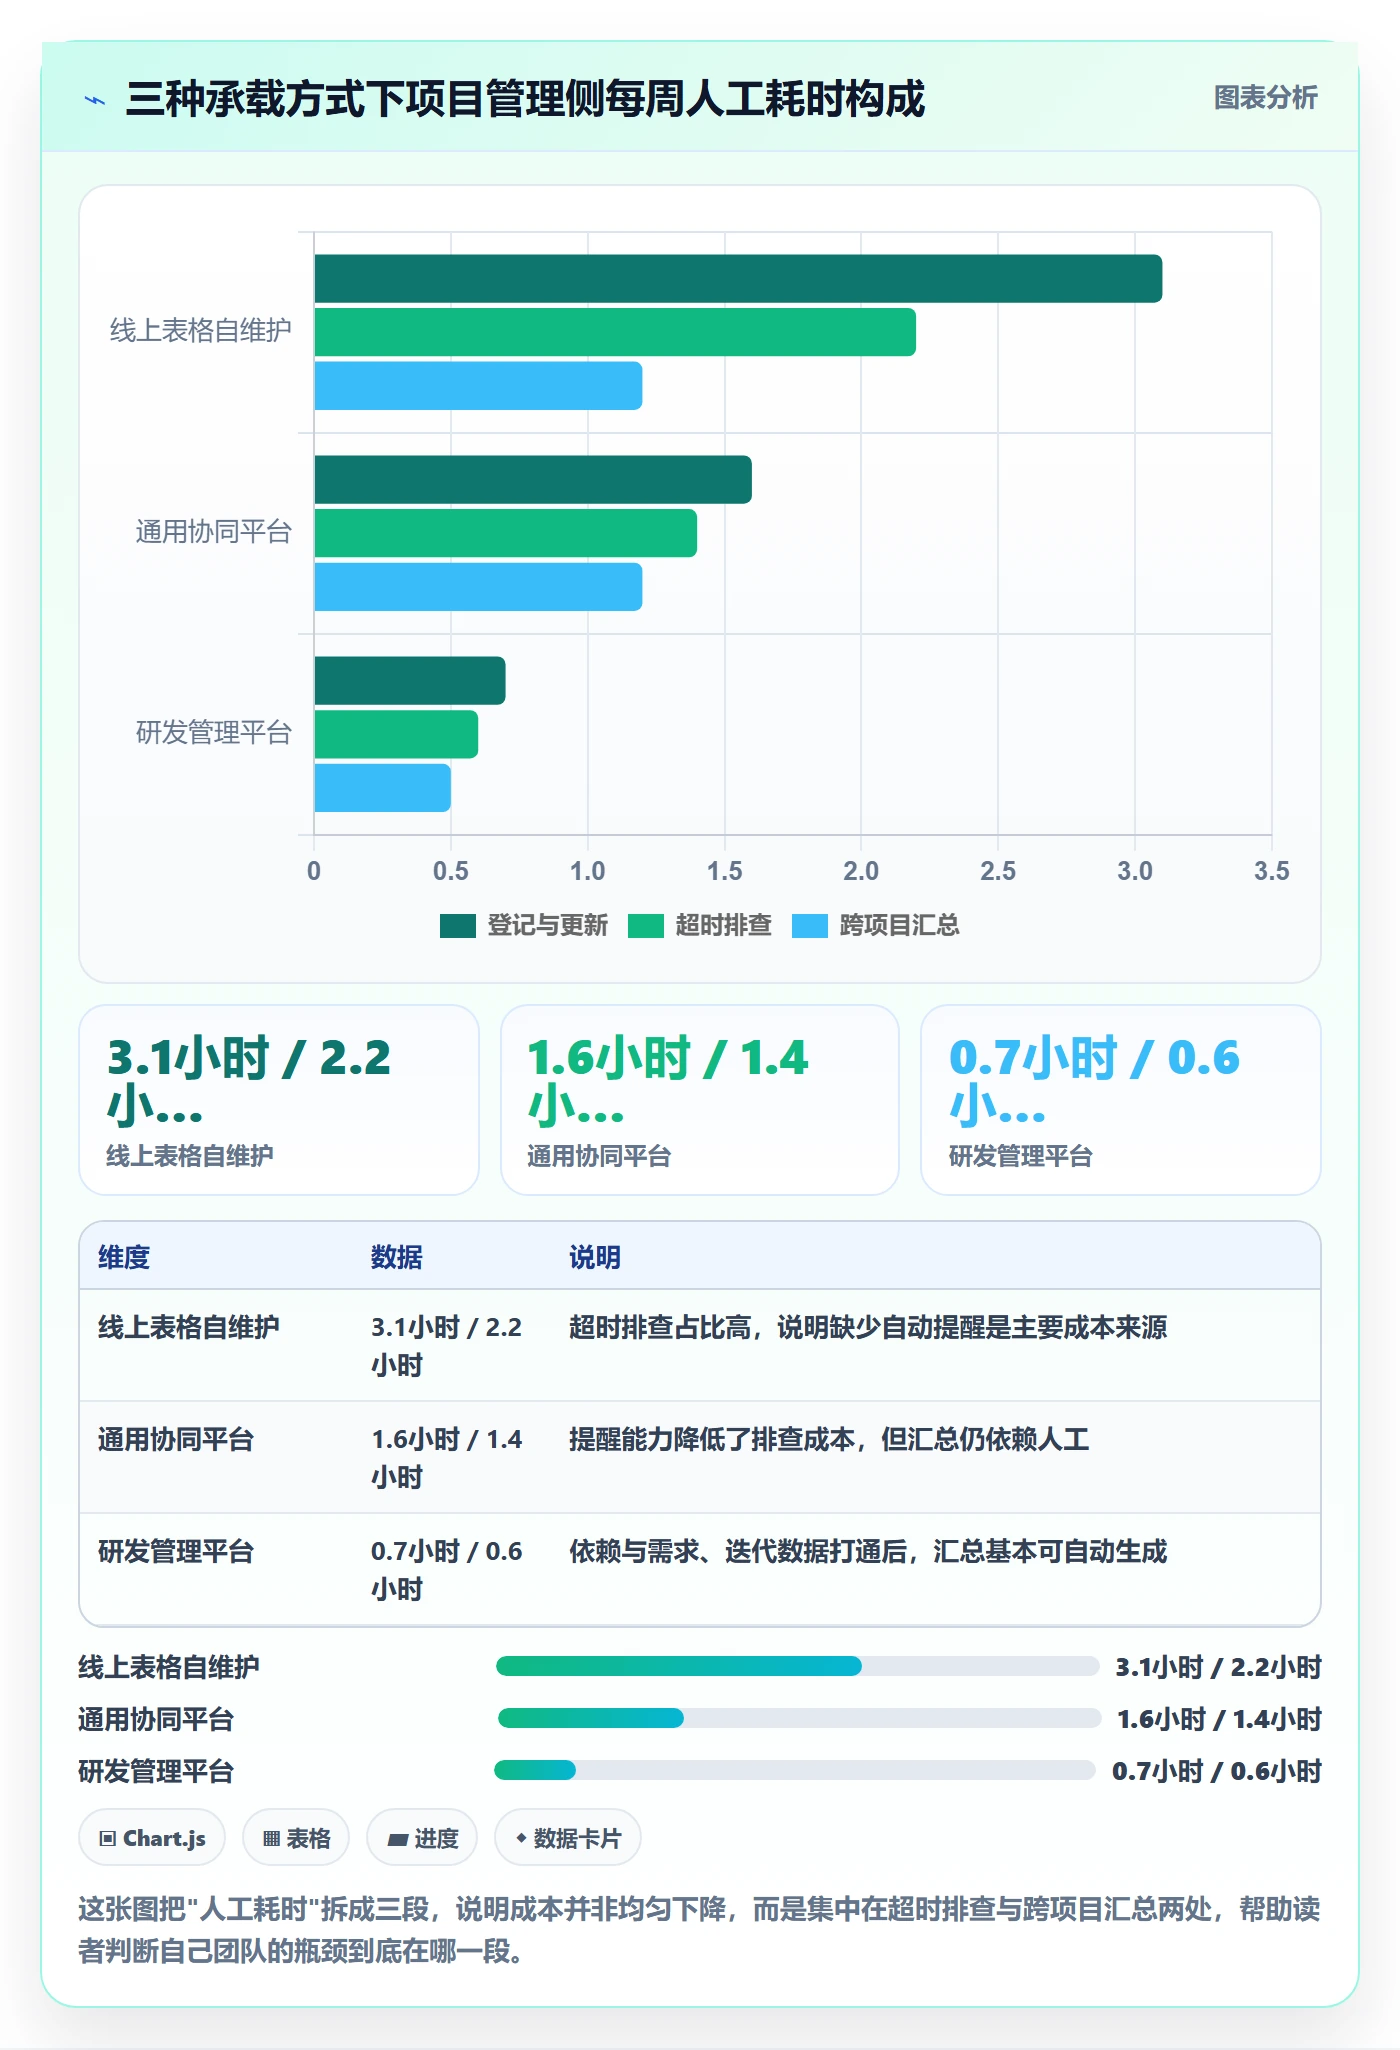Image resolution: width=1400 pixels, height=2050 pixels.
Task: Toggle the 超时排查 legend item
Action: (x=700, y=926)
